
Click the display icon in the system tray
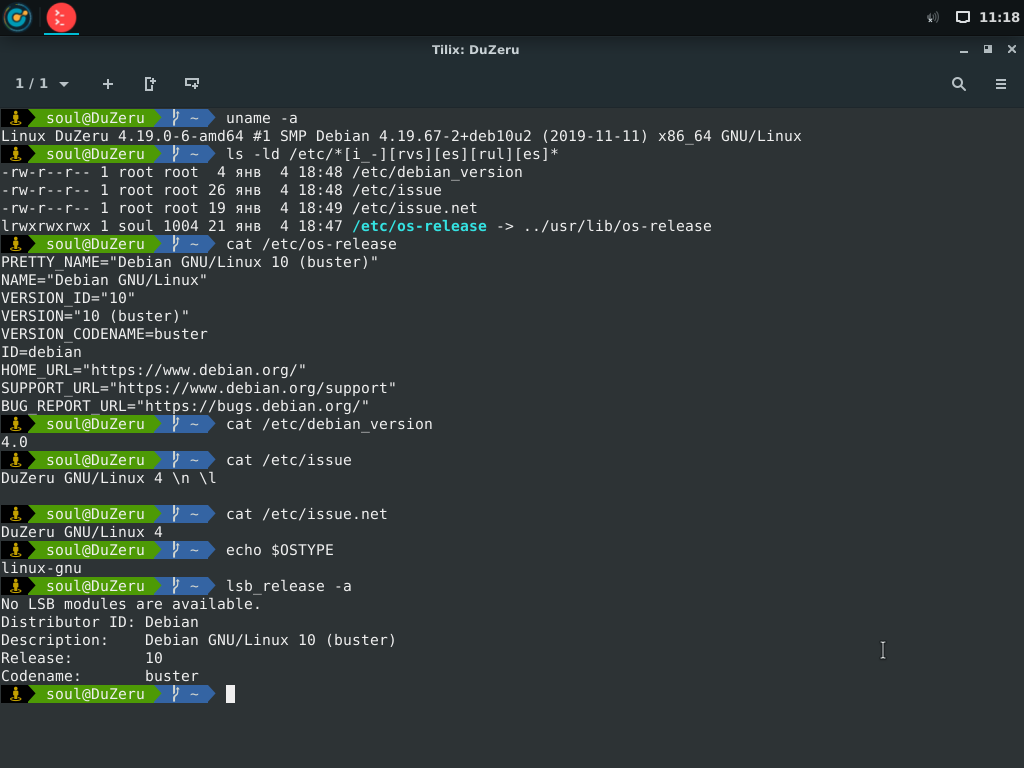click(x=963, y=18)
